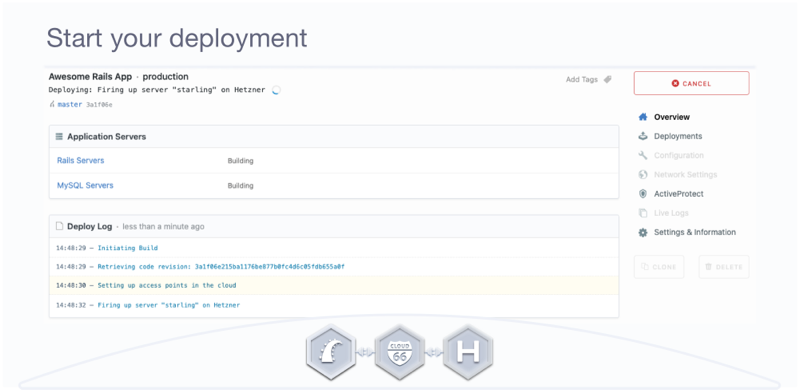Click the Application Servers heading
Screen dimensions: 800x390
point(107,137)
